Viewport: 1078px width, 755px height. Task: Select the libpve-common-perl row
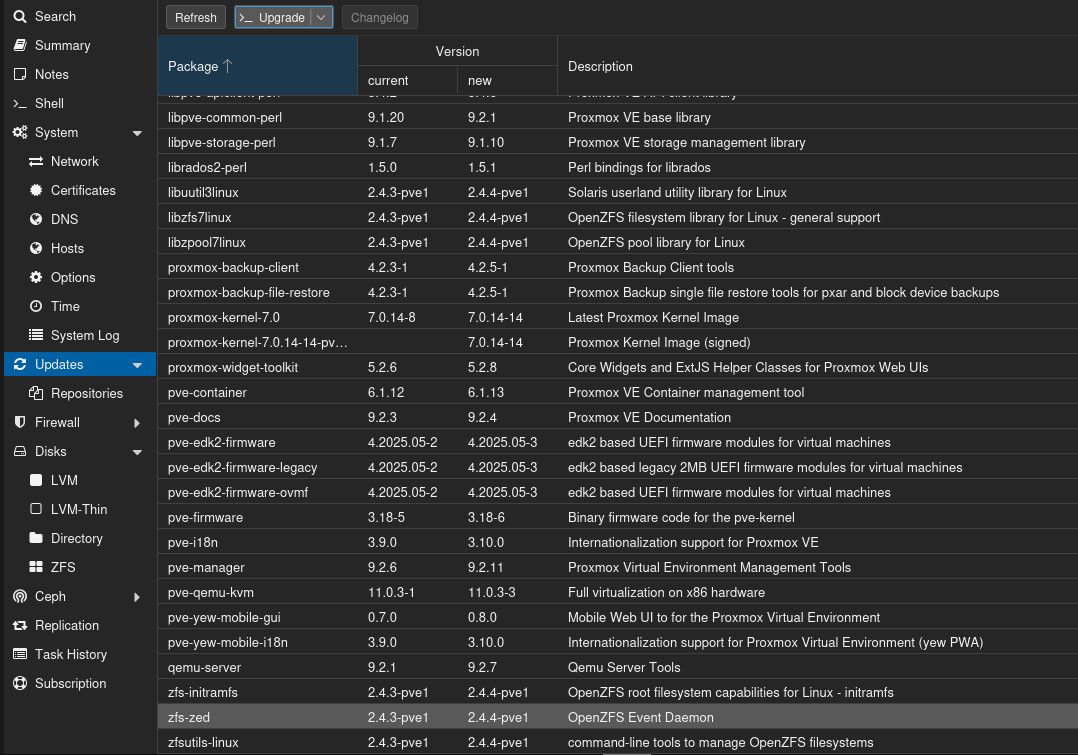617,117
